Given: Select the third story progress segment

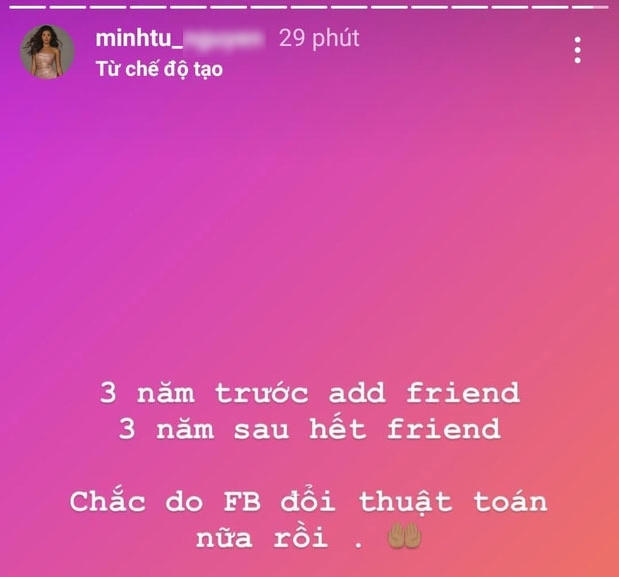Looking at the screenshot, I should [x=108, y=7].
